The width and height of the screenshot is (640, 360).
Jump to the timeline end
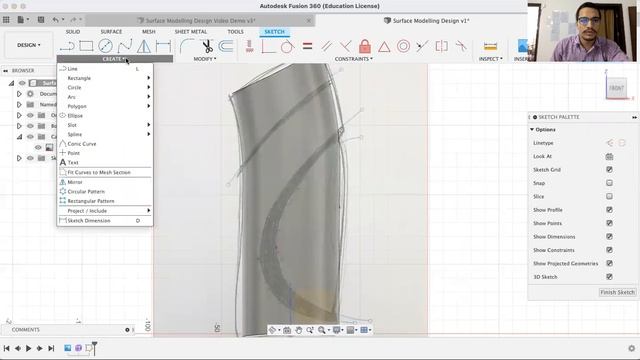51,348
